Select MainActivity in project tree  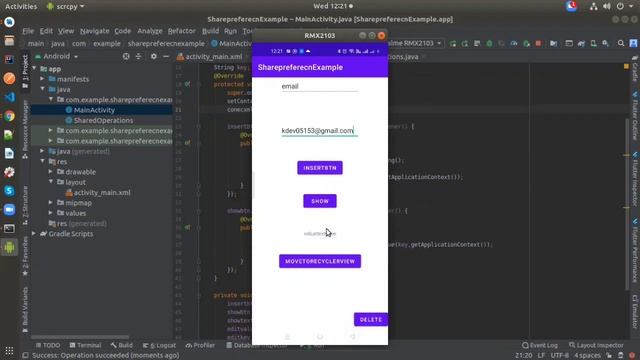94,110
